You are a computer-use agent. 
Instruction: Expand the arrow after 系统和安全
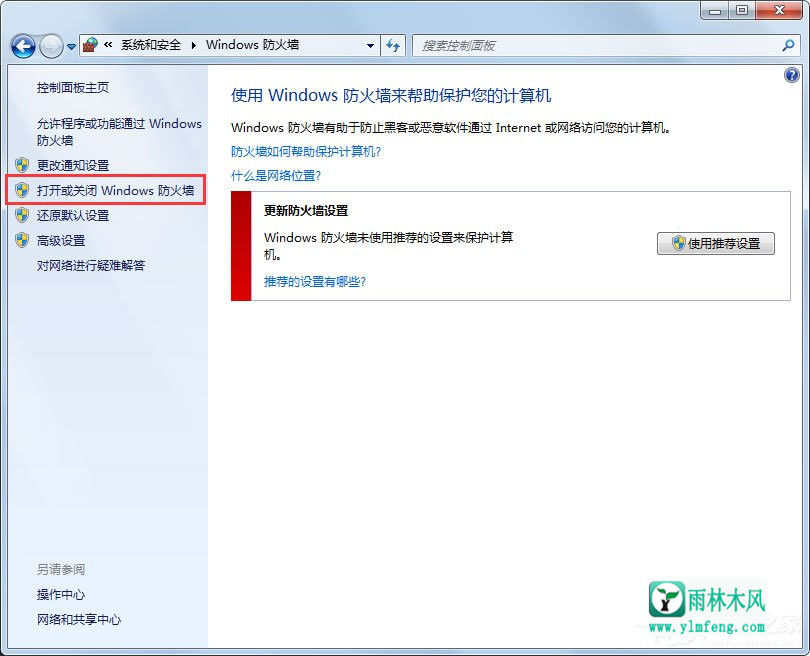pos(194,45)
